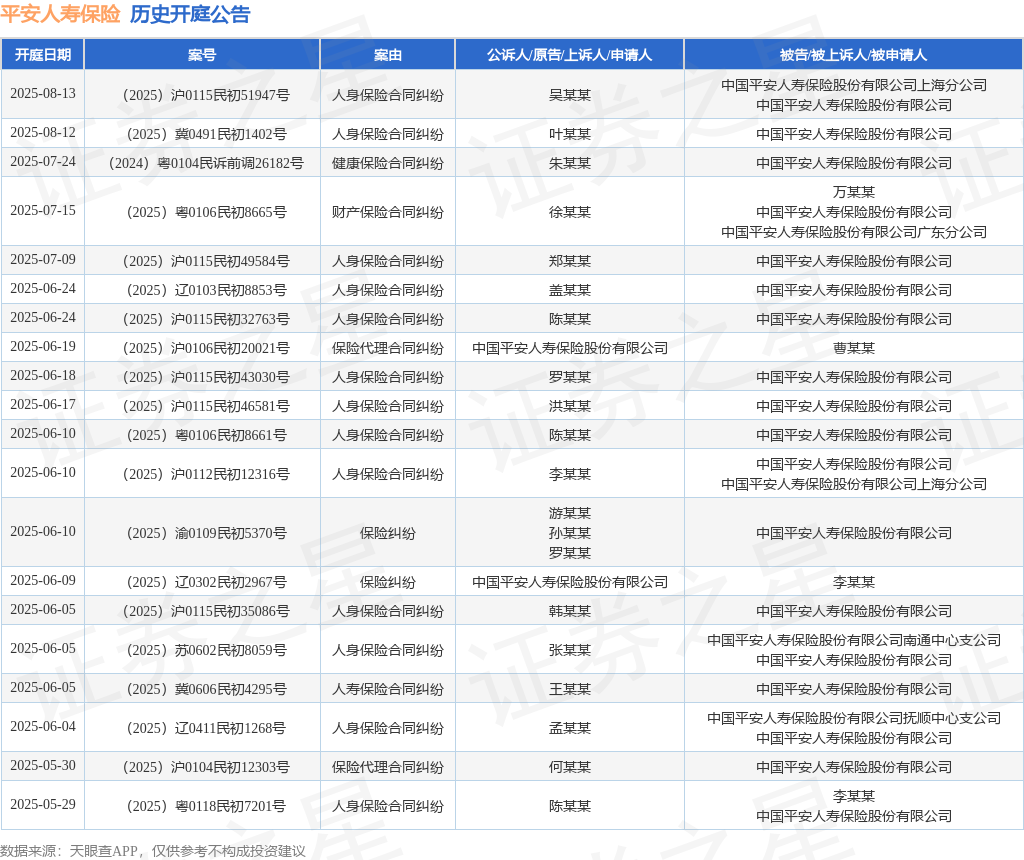The image size is (1024, 860).
Task: Click plaintiff 何某某
Action: pos(569,767)
